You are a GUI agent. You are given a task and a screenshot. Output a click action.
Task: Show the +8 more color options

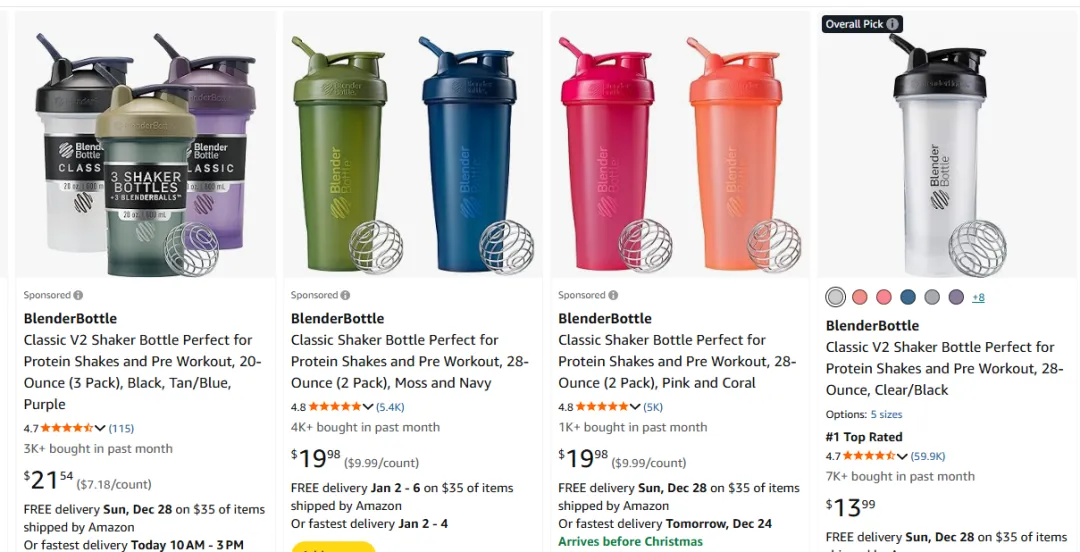[978, 298]
